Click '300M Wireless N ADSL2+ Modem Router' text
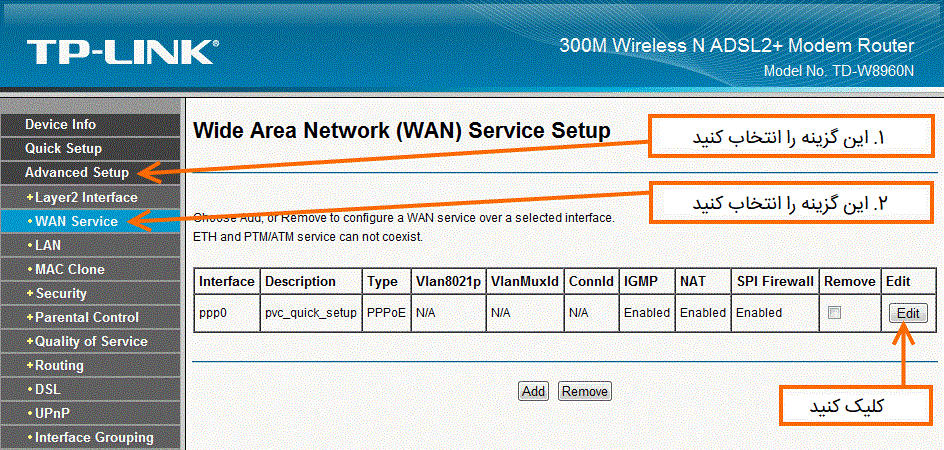 coord(737,46)
